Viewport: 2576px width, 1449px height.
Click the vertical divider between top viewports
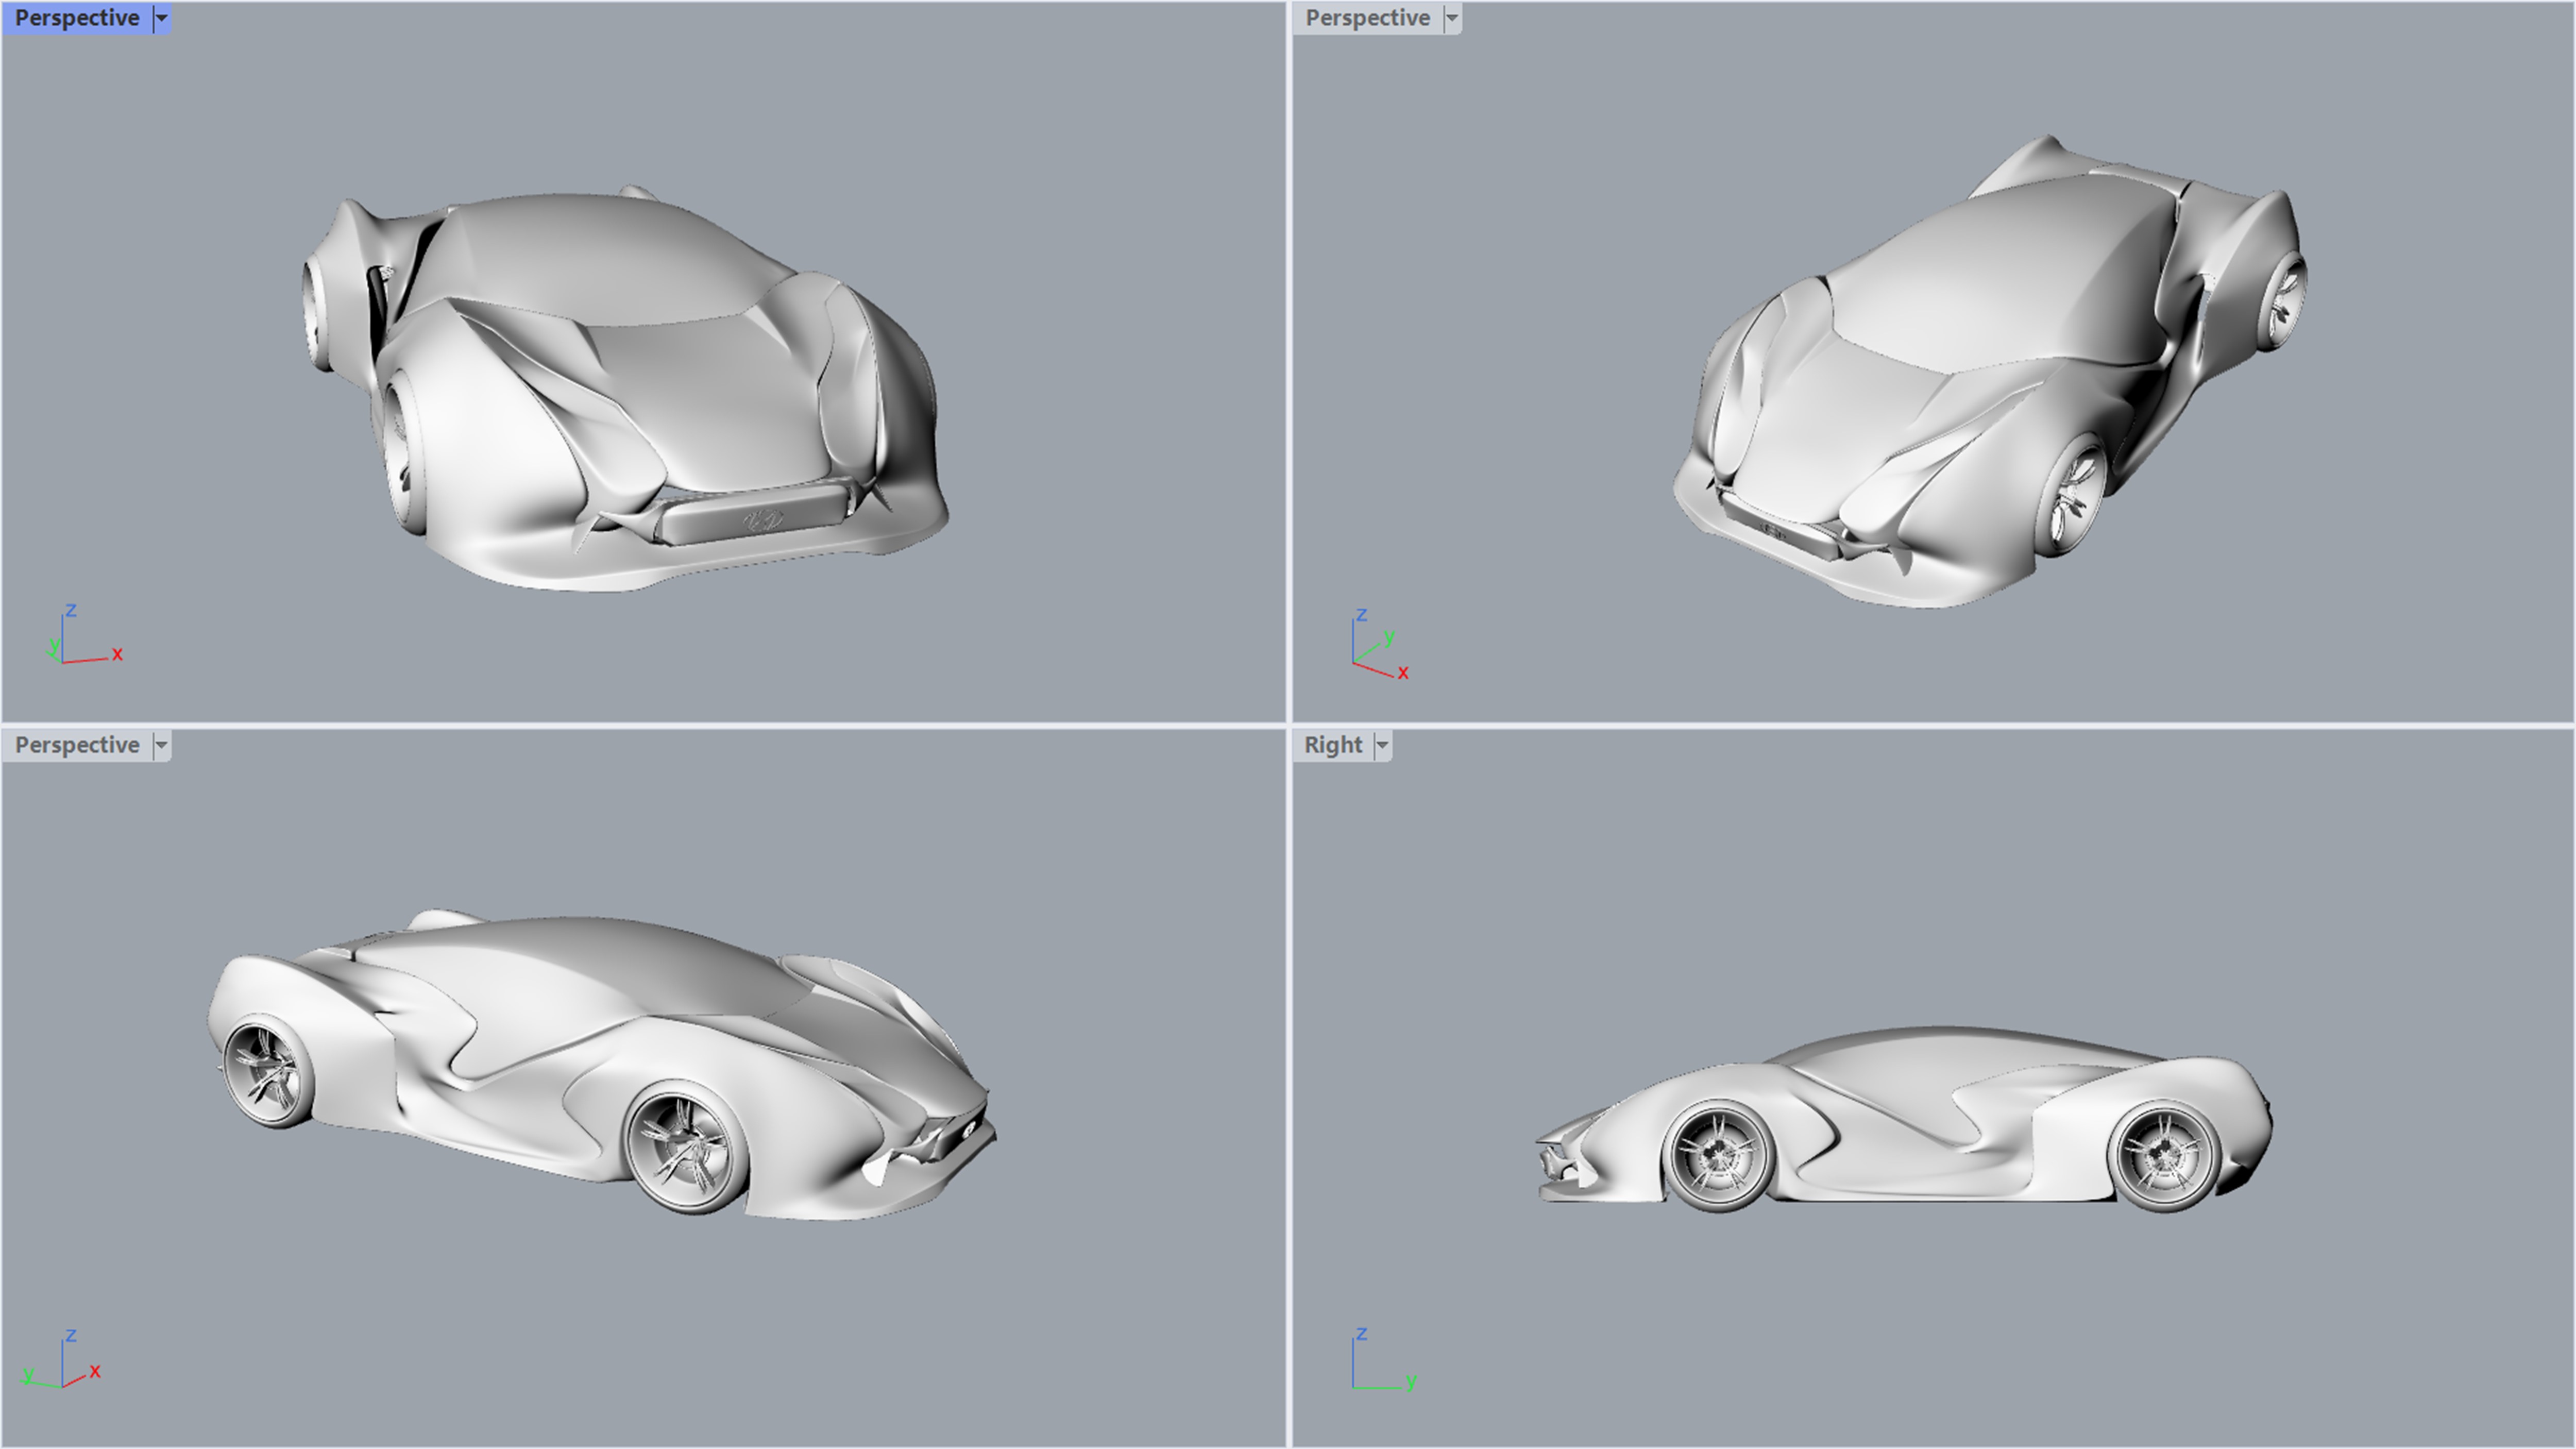click(x=1288, y=360)
